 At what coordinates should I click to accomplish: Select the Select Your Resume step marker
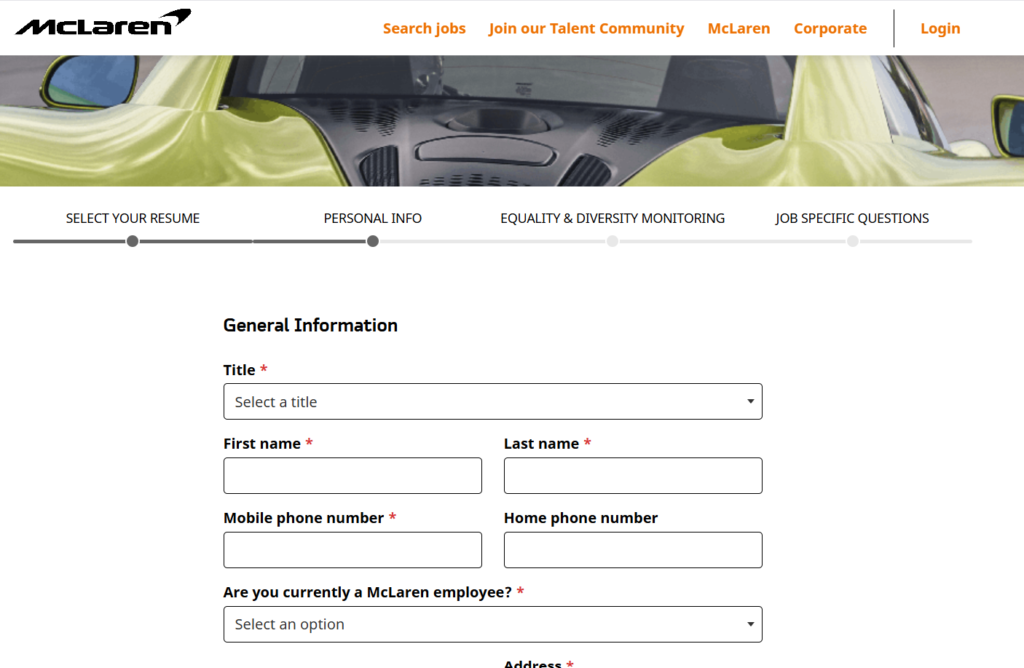pos(133,242)
